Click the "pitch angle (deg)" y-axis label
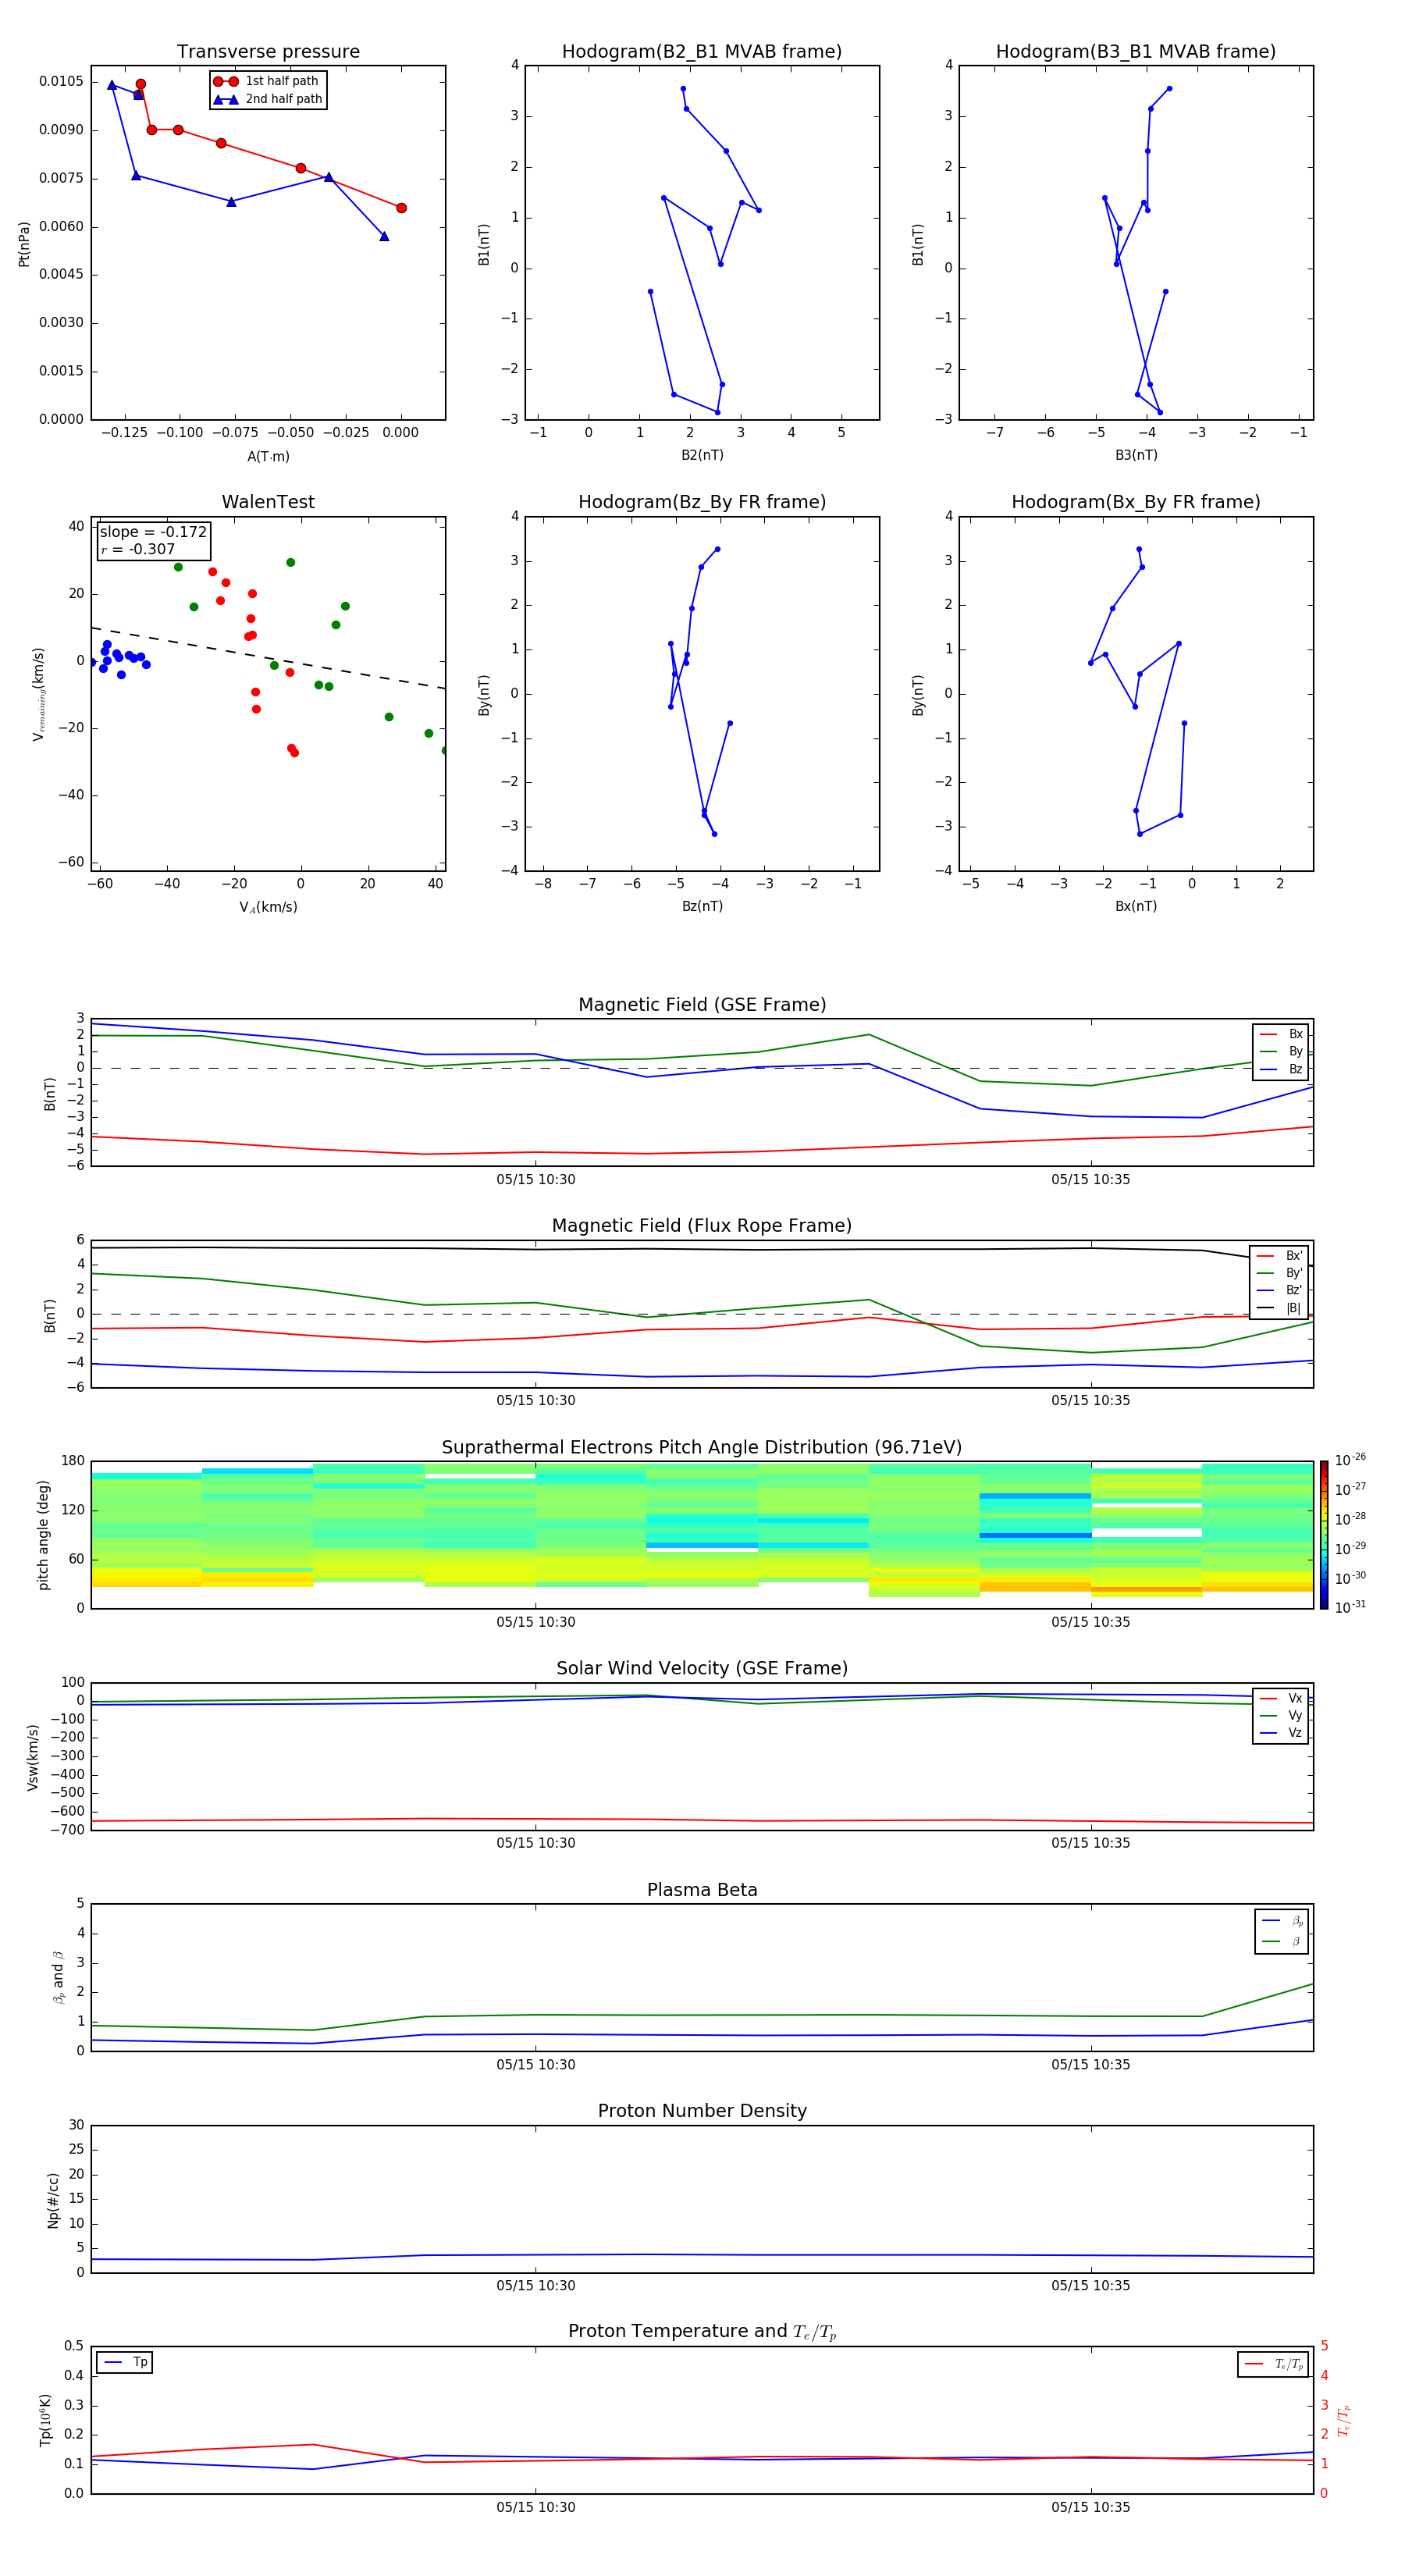Screen dimensions: 1405x2576 tap(43, 1535)
